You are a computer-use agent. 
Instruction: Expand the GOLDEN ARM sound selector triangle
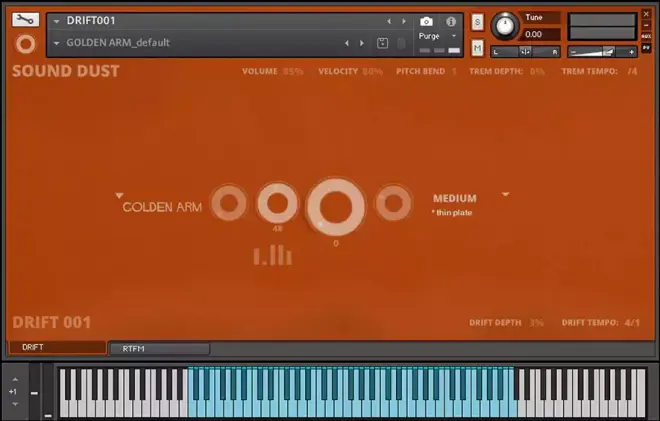pyautogui.click(x=120, y=195)
